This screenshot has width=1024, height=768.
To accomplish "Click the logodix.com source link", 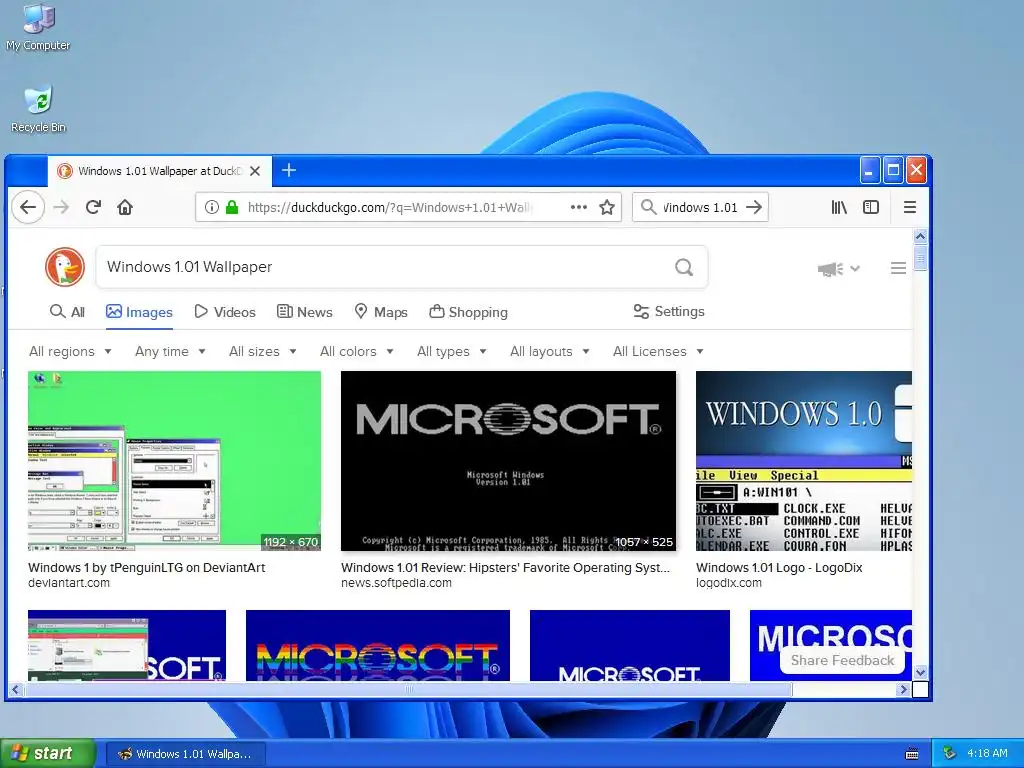I will (x=728, y=583).
